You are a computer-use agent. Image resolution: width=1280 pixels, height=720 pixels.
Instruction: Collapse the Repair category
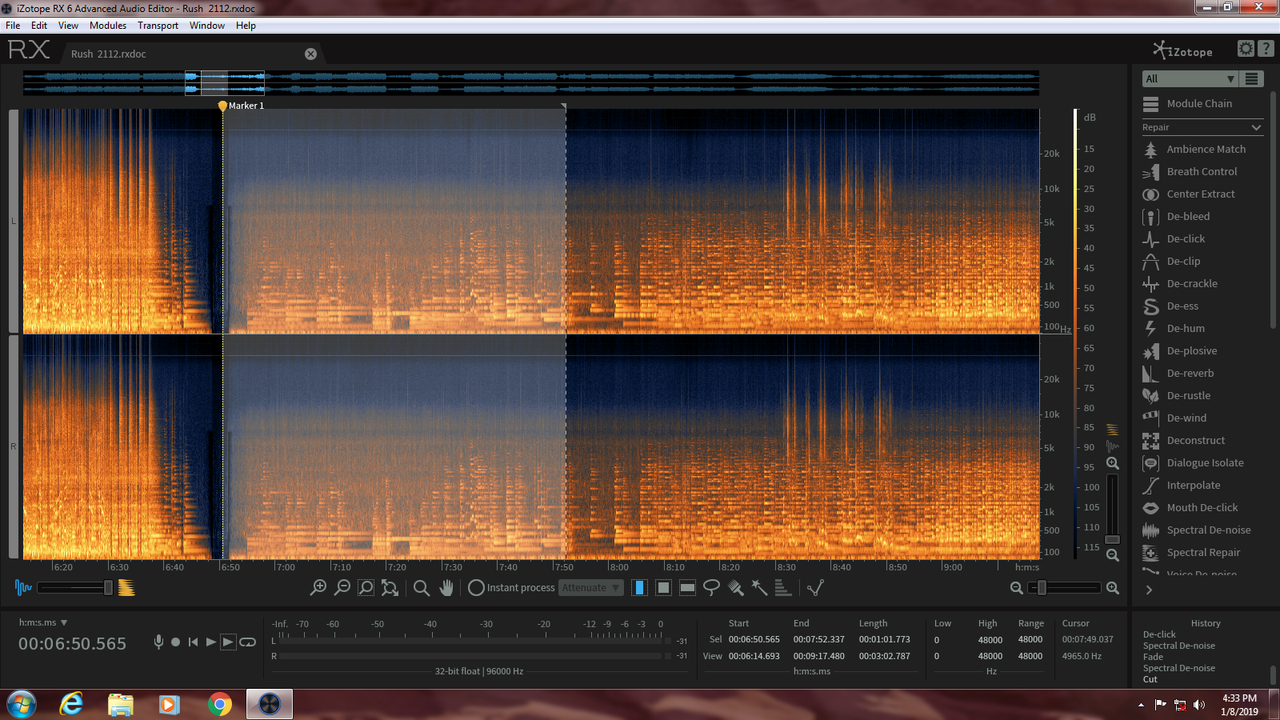1256,128
